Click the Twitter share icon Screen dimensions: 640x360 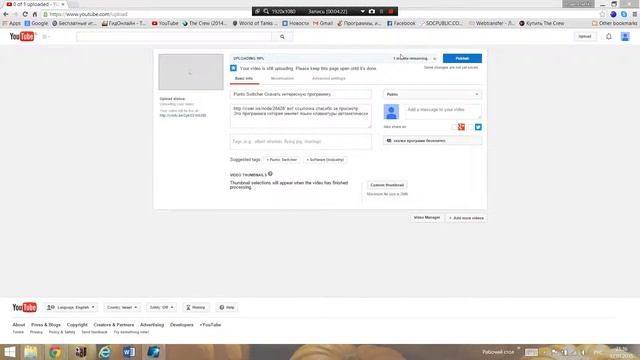pyautogui.click(x=478, y=127)
